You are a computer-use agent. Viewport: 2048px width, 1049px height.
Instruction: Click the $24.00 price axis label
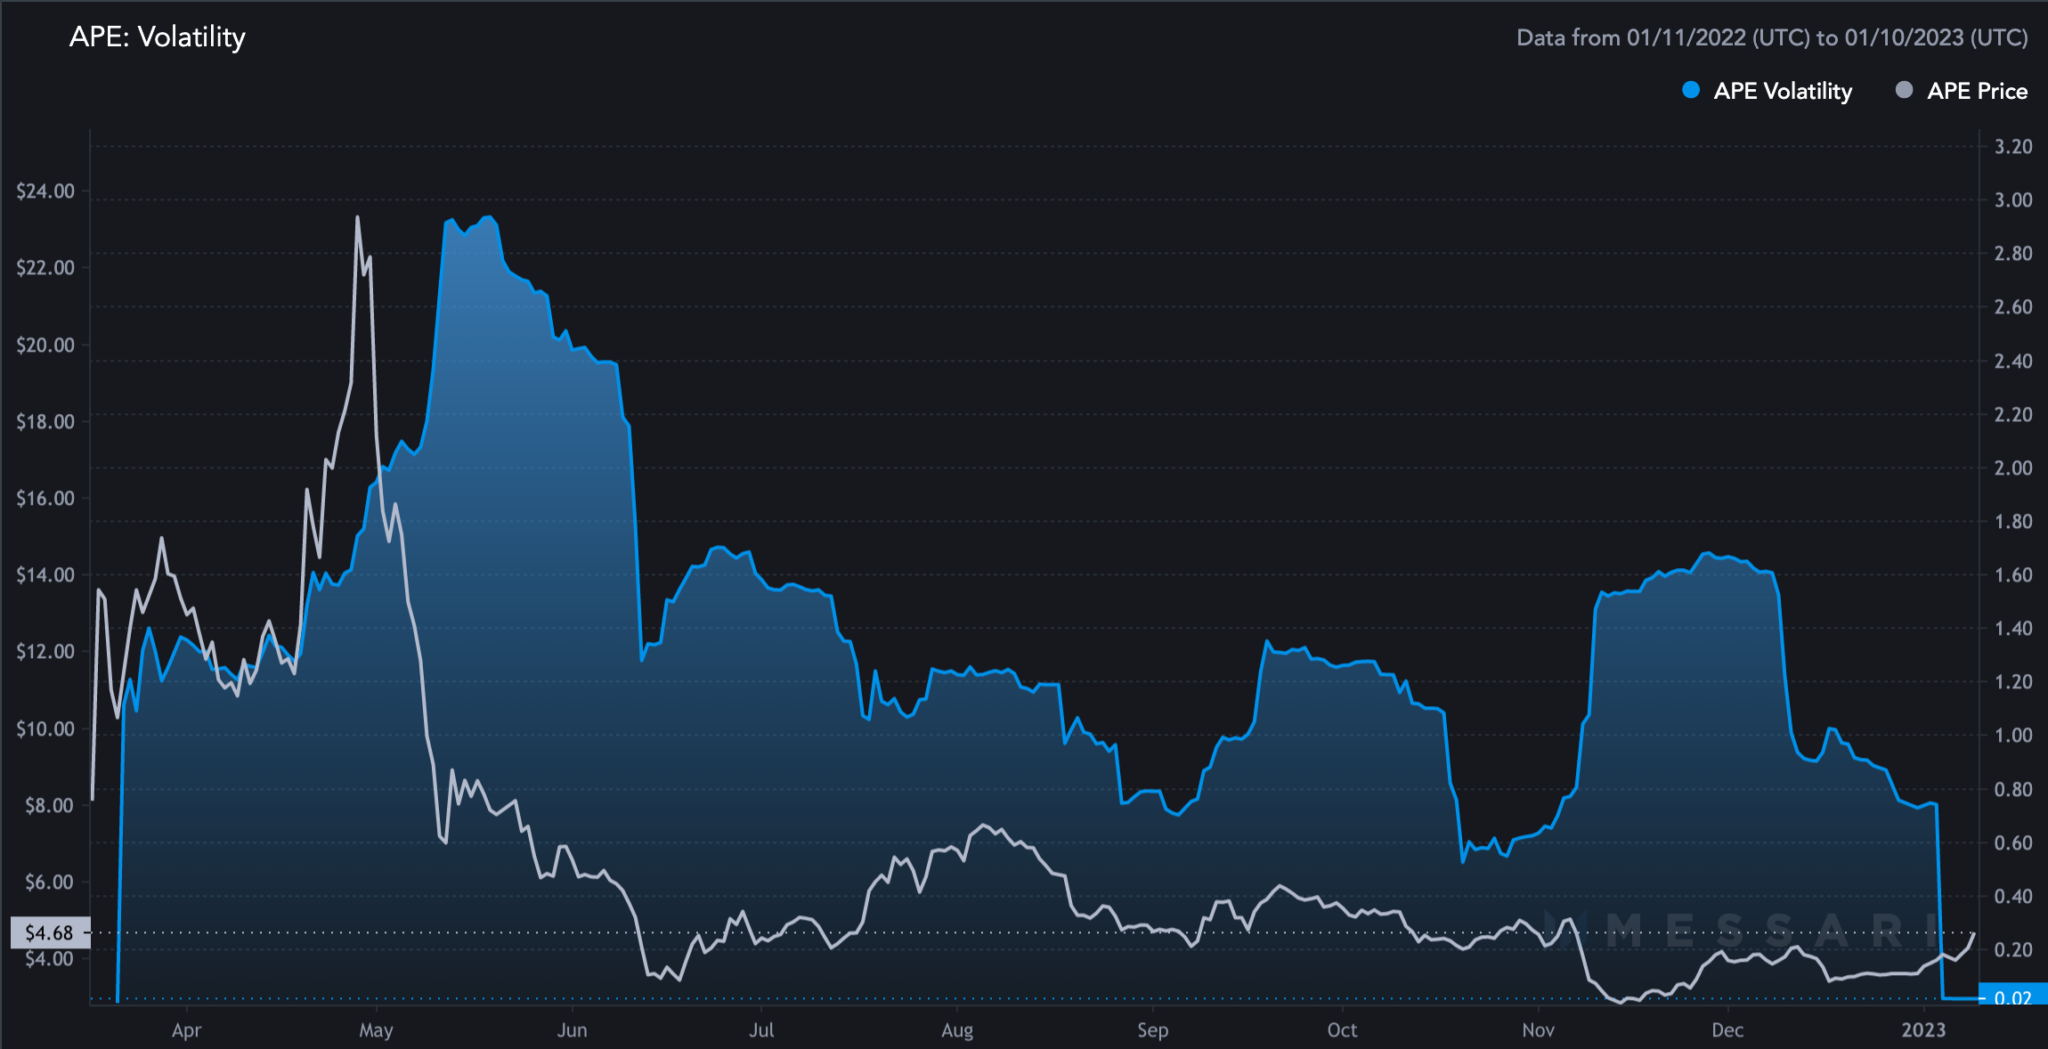pyautogui.click(x=45, y=191)
